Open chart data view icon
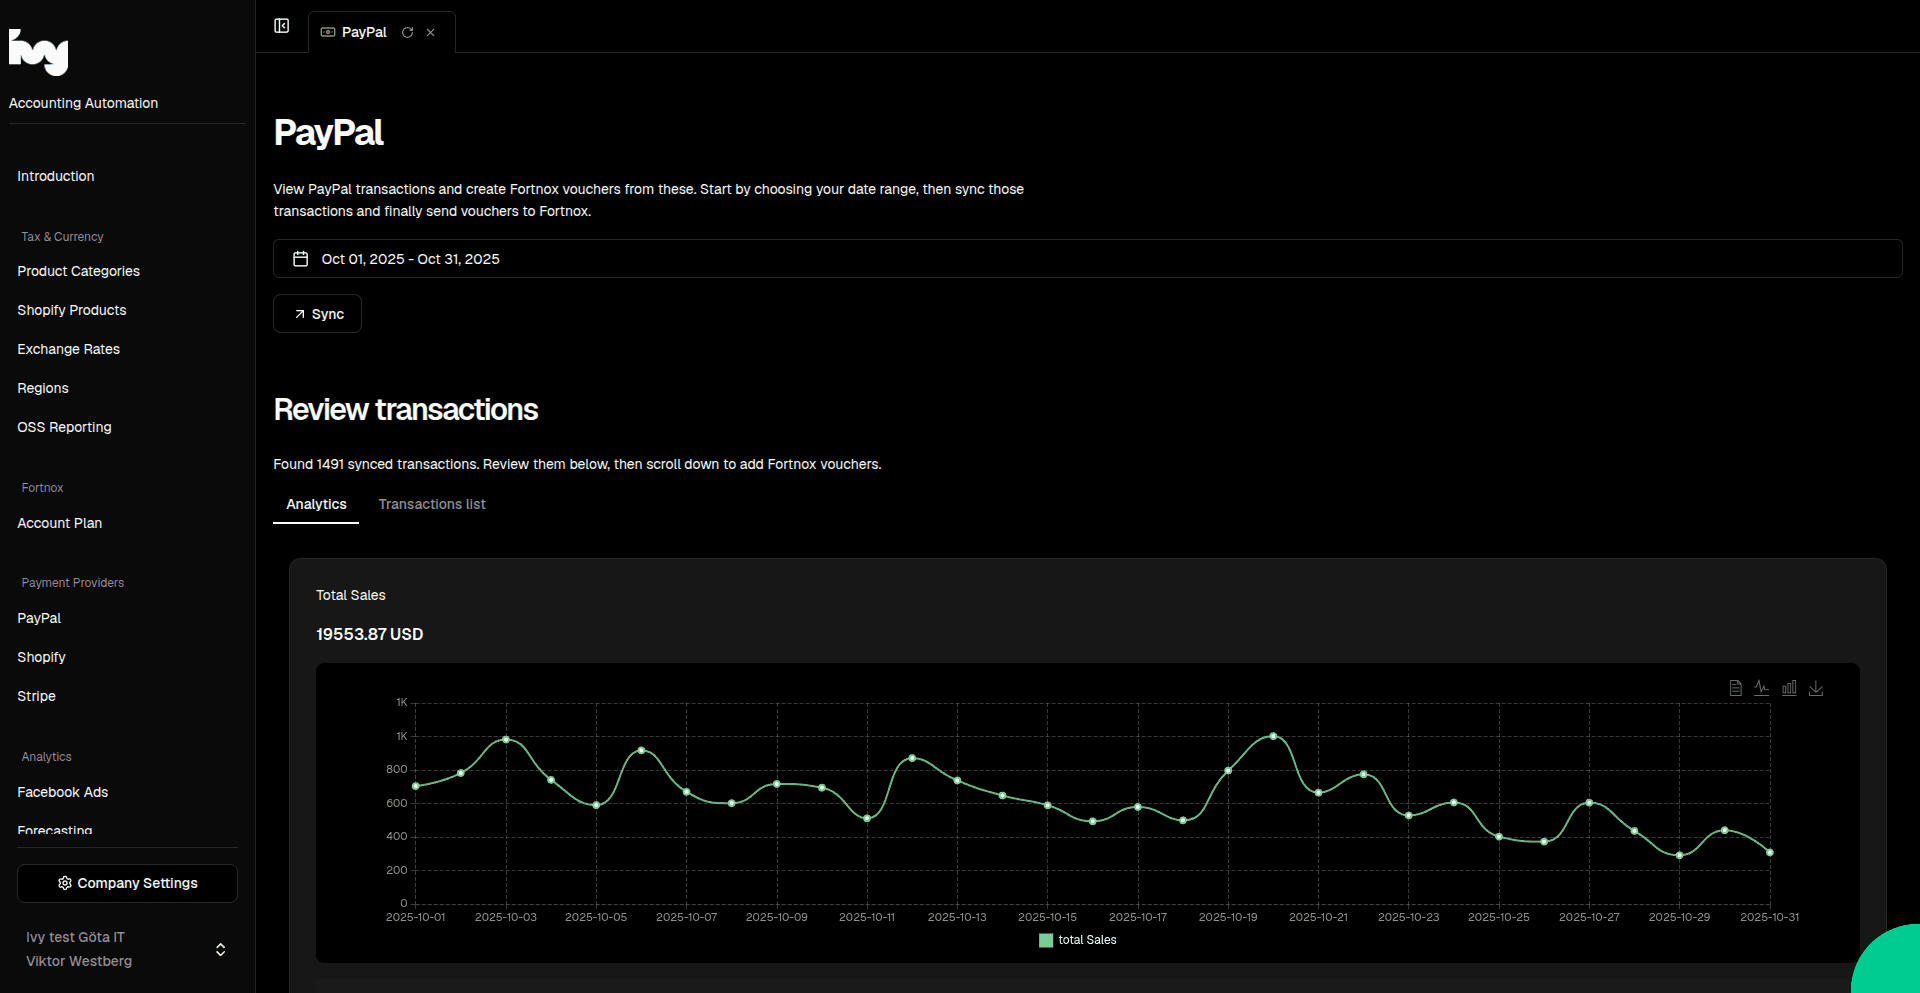Image resolution: width=1920 pixels, height=993 pixels. [1735, 688]
